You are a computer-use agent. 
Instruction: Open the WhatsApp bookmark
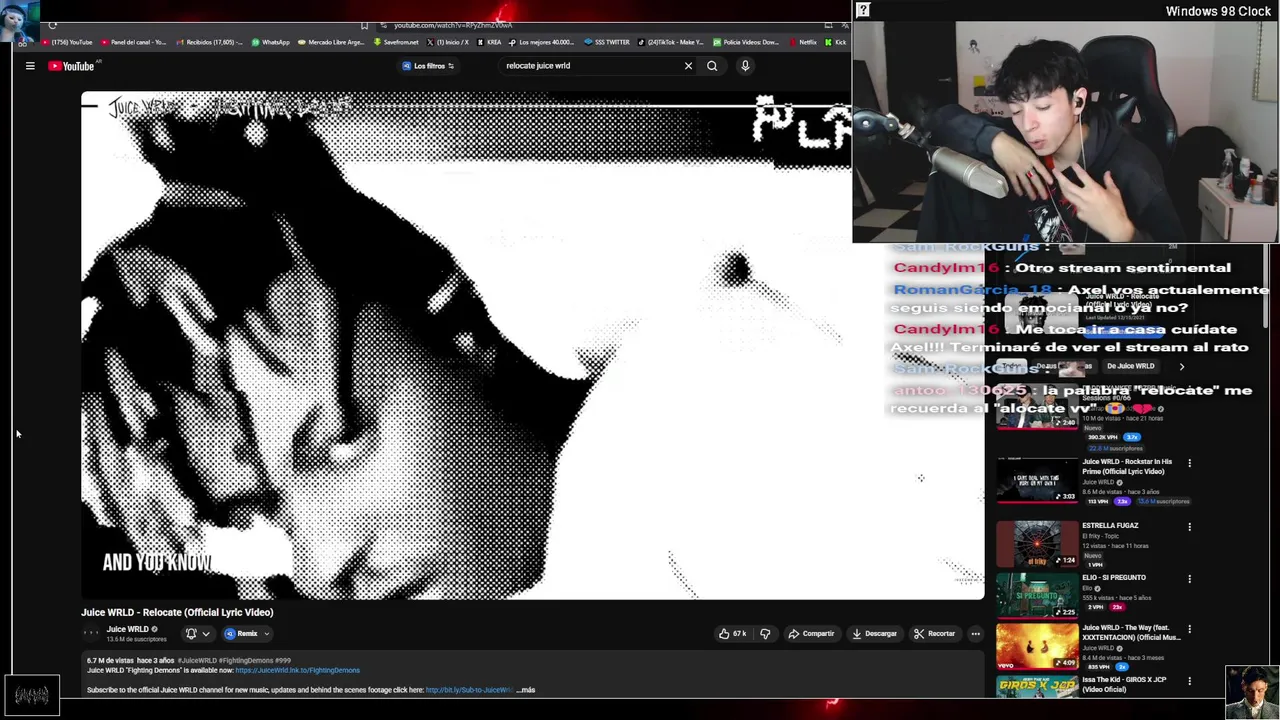click(270, 42)
